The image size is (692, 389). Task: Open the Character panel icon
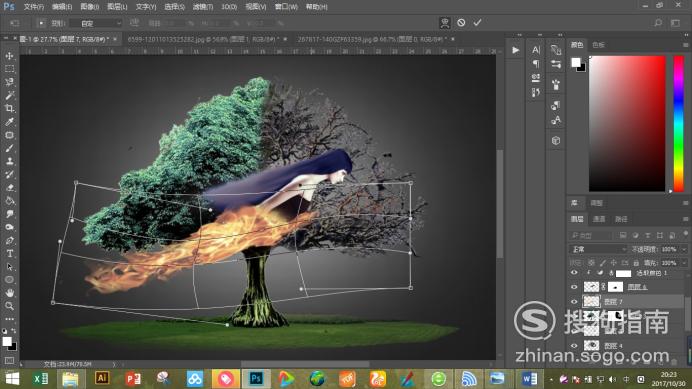[536, 50]
